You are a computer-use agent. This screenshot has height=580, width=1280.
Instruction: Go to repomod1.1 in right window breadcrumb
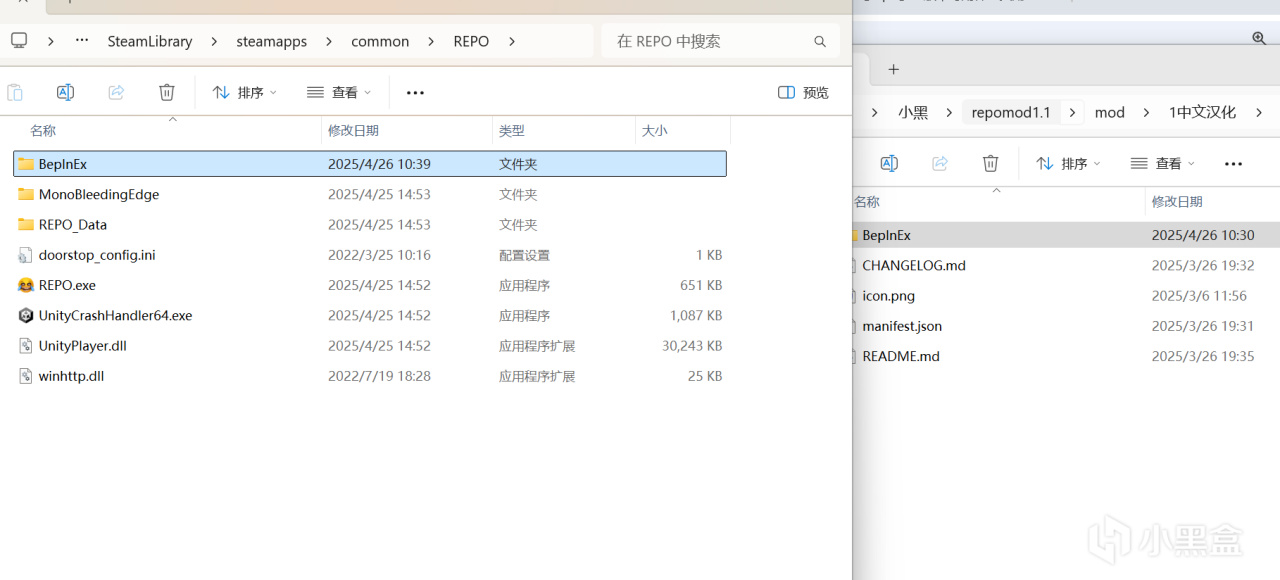pos(1011,112)
